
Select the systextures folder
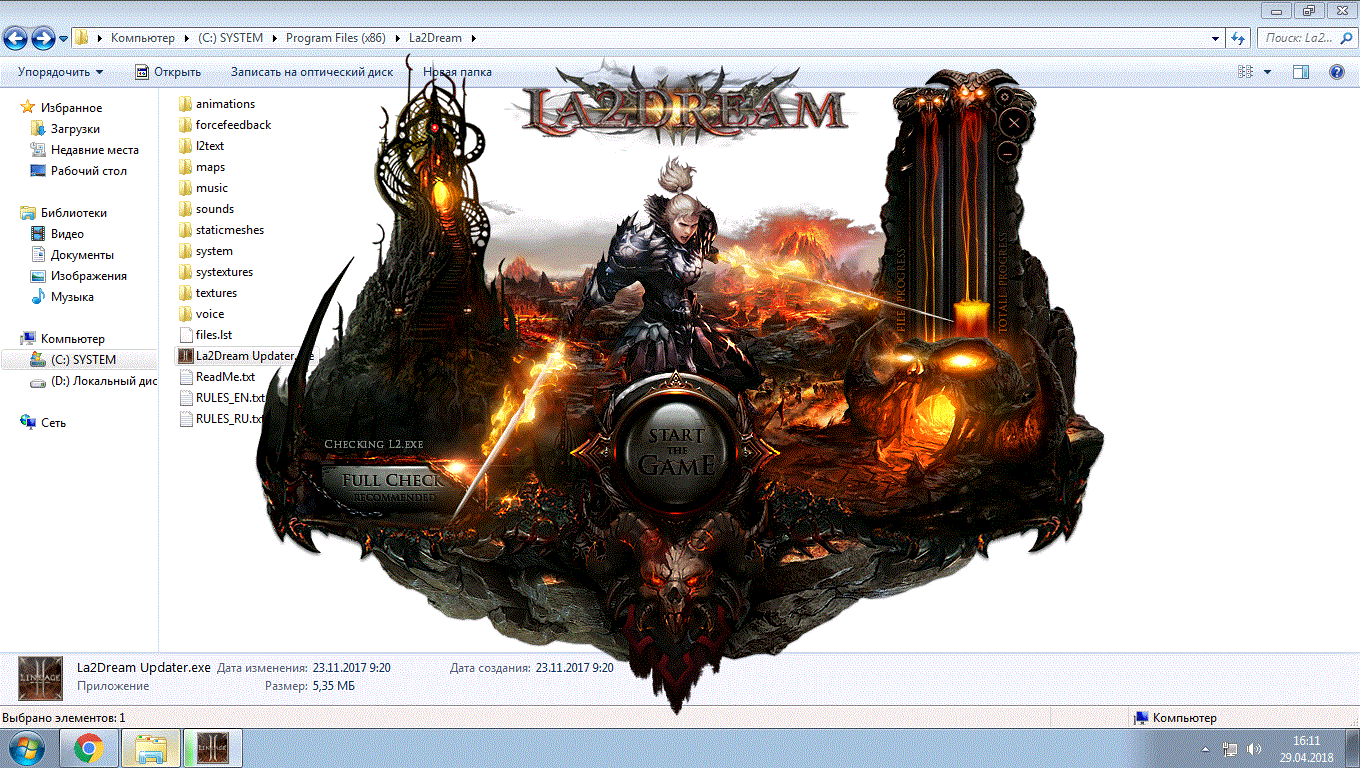[x=216, y=272]
